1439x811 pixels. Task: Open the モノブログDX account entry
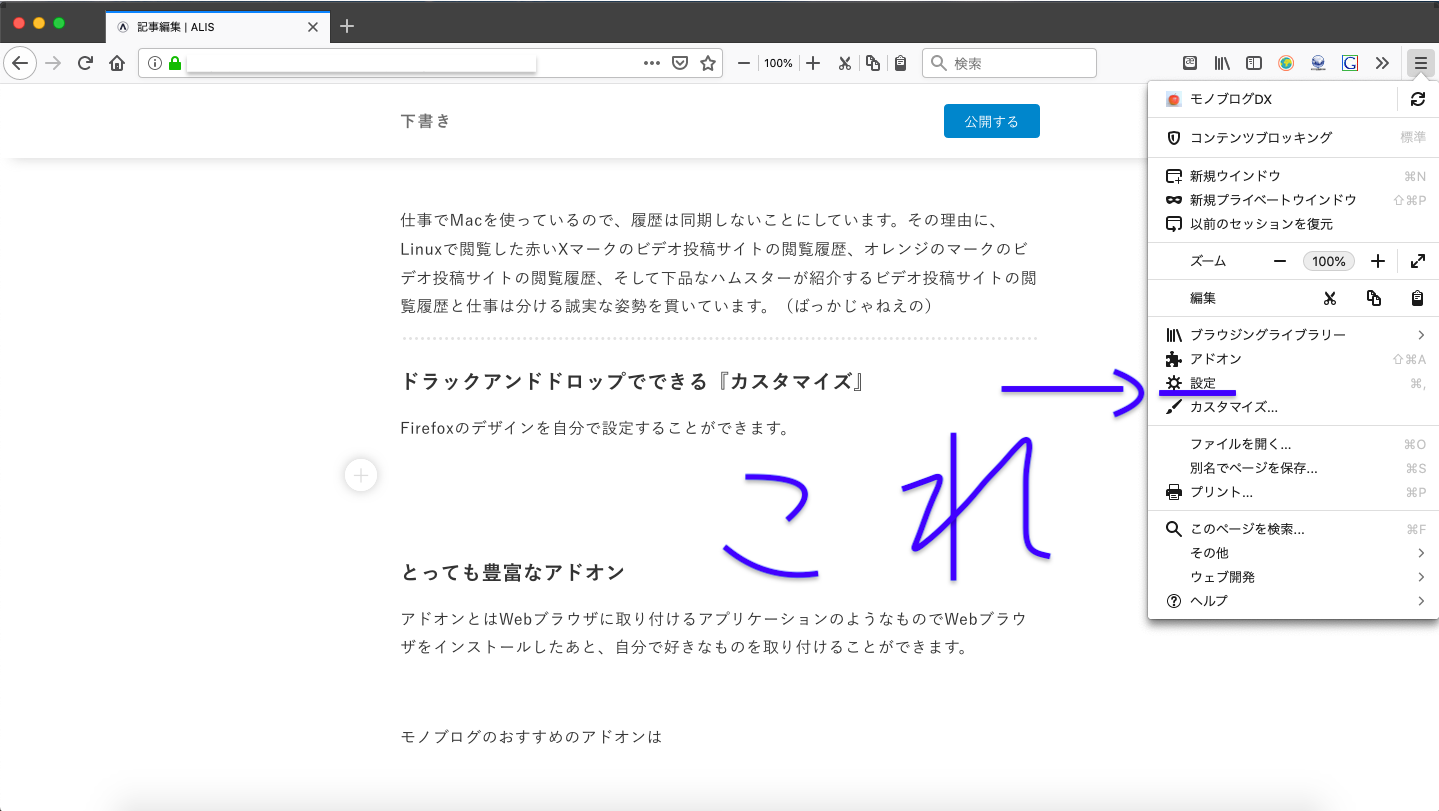click(1272, 99)
